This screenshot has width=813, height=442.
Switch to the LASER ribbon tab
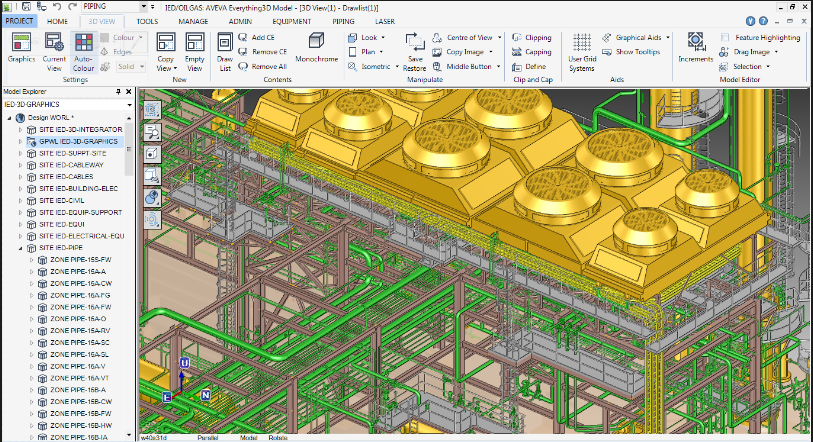(385, 21)
